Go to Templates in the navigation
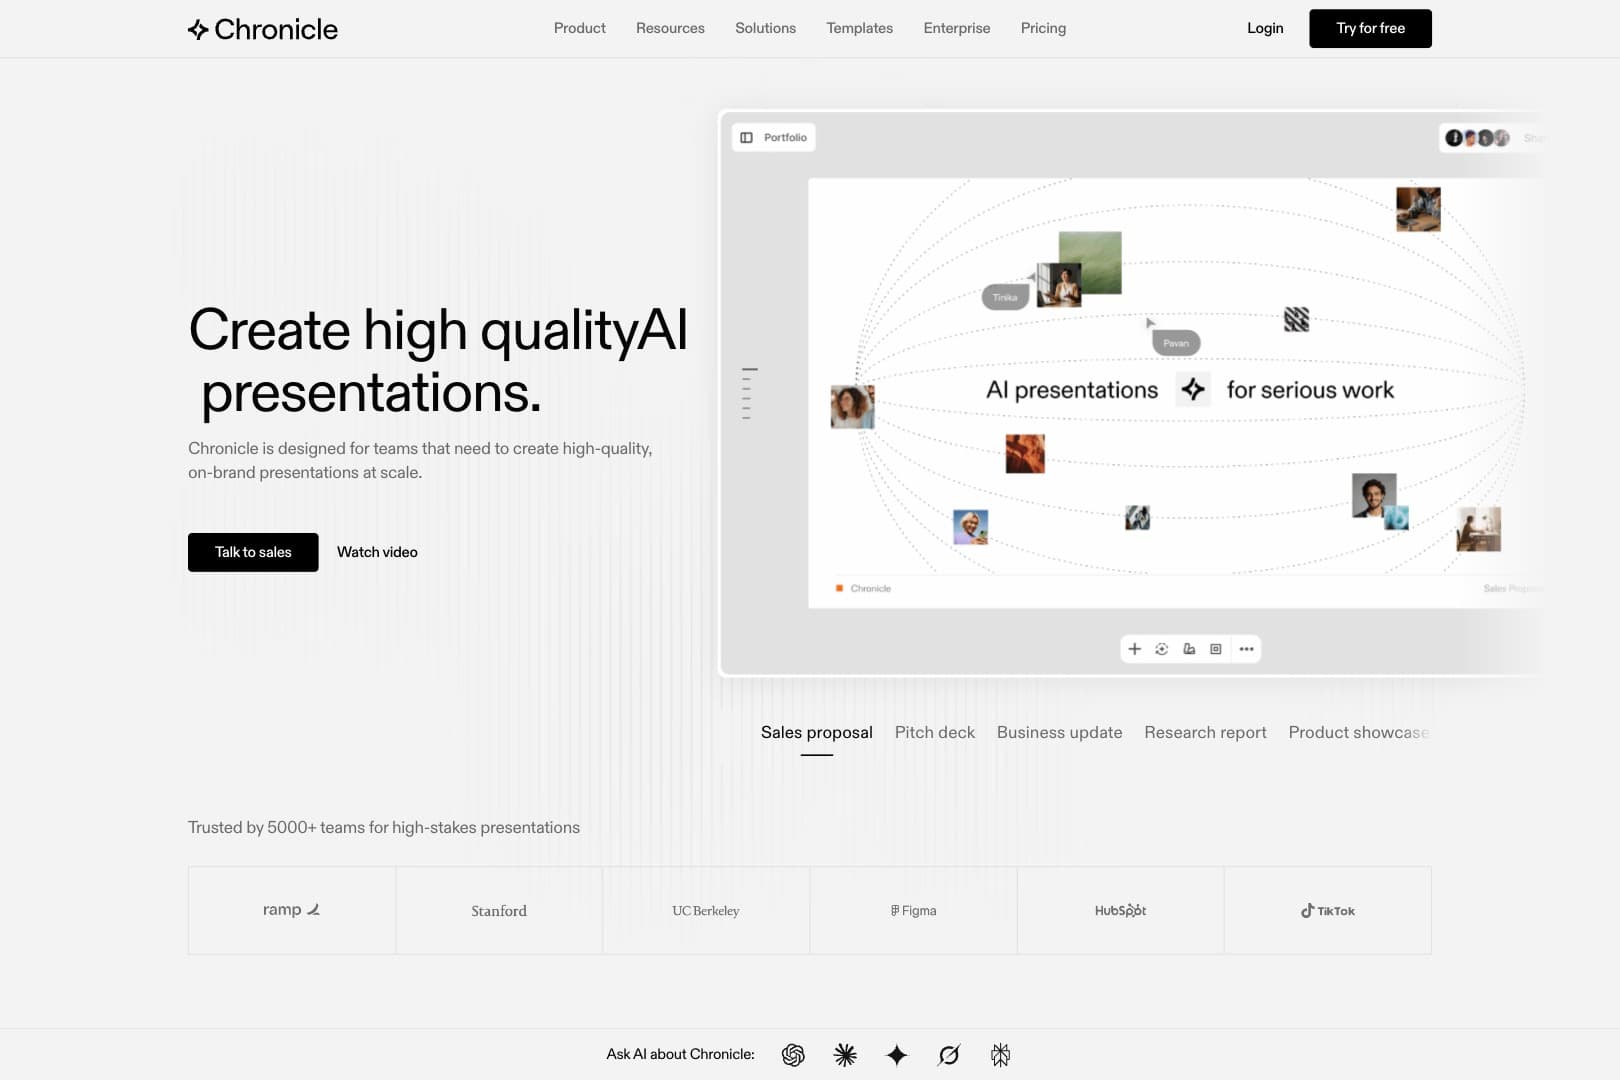Image resolution: width=1620 pixels, height=1080 pixels. 859,28
